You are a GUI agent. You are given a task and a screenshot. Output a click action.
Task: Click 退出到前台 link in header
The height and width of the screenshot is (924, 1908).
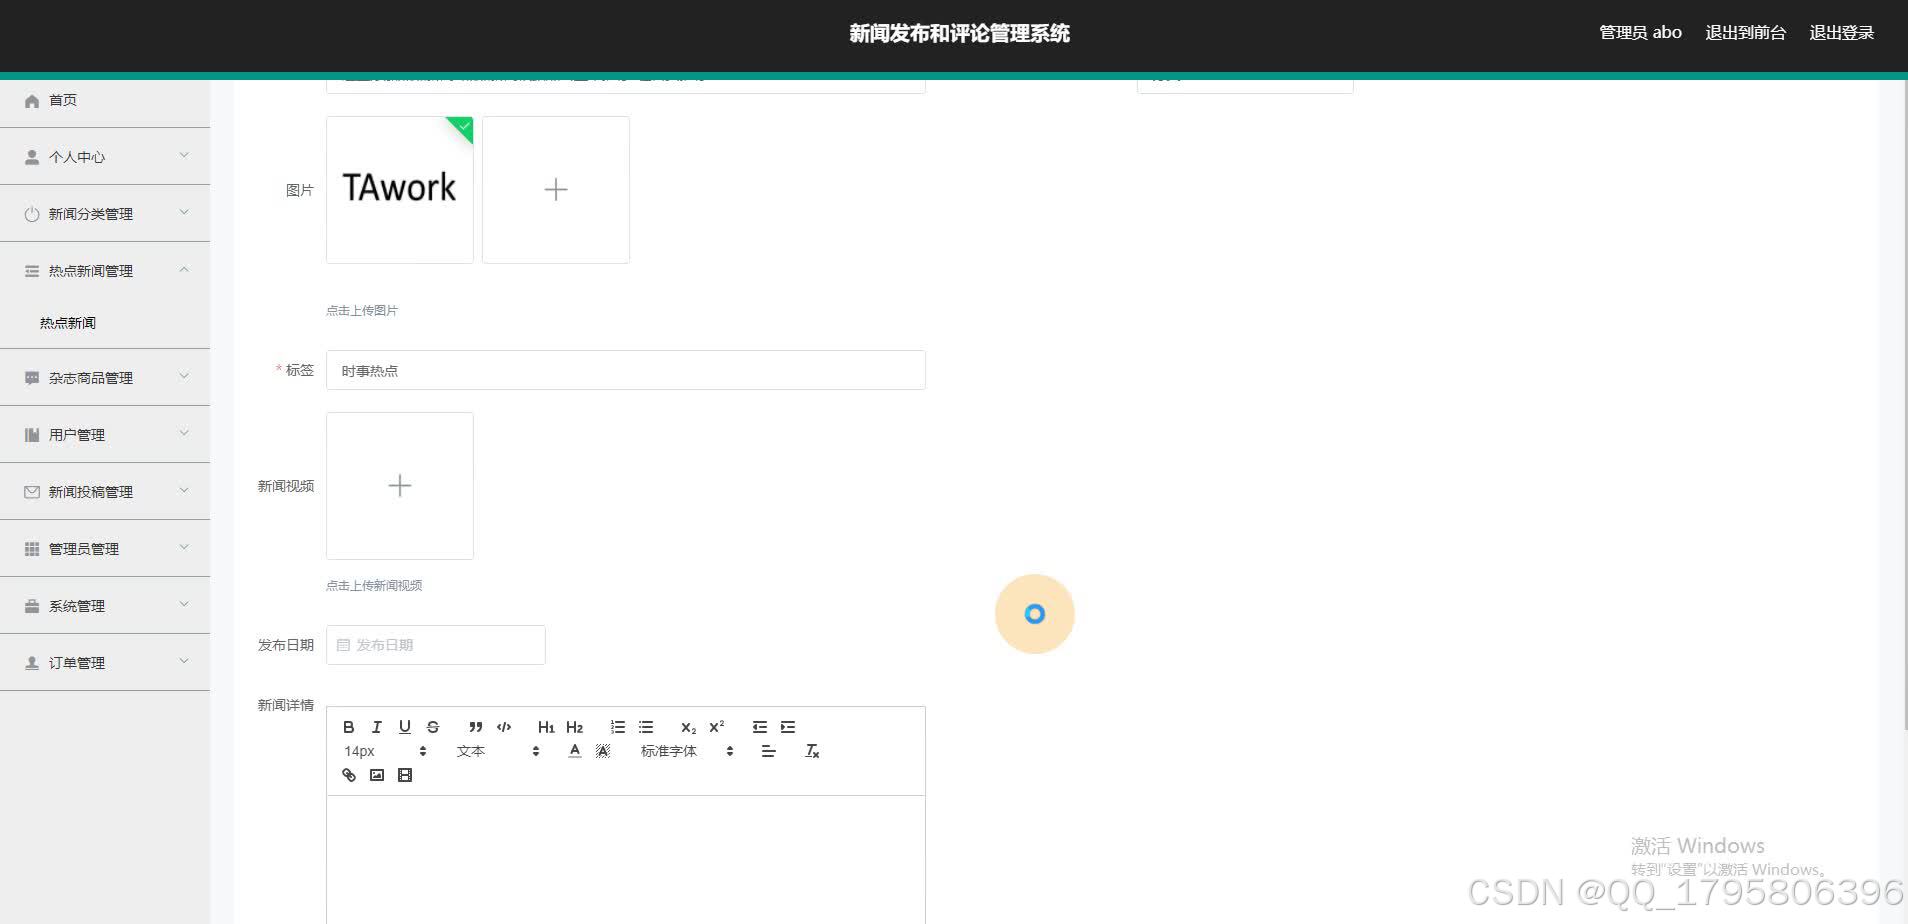pos(1745,33)
